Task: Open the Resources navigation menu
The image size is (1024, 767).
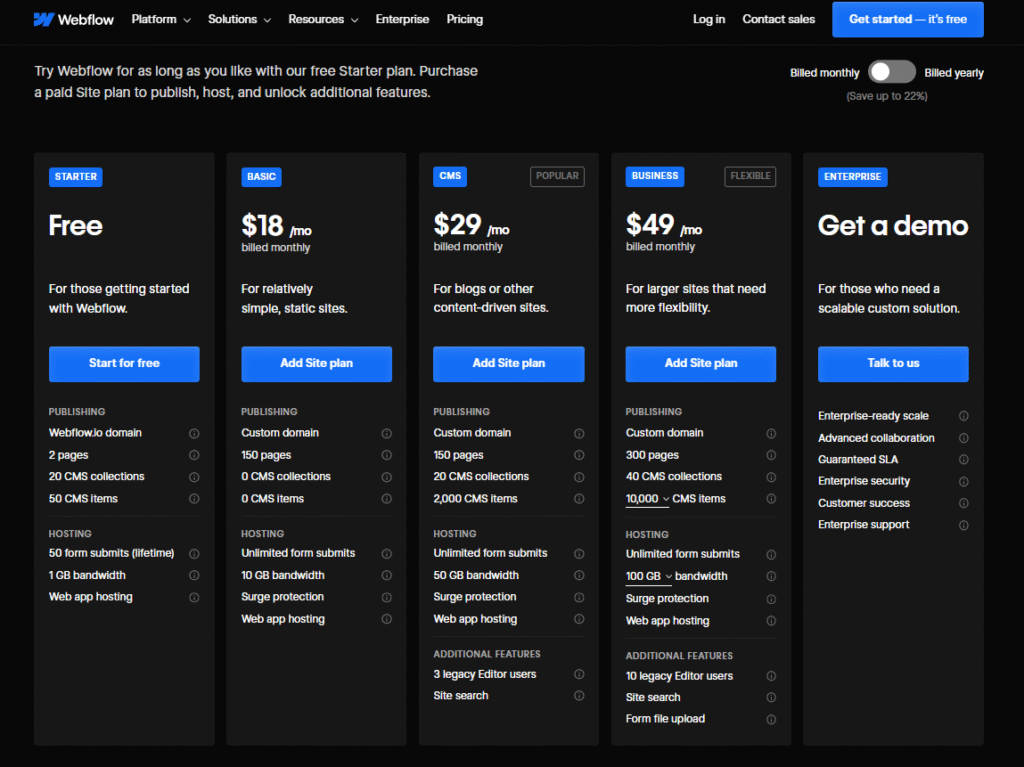Action: 323,19
